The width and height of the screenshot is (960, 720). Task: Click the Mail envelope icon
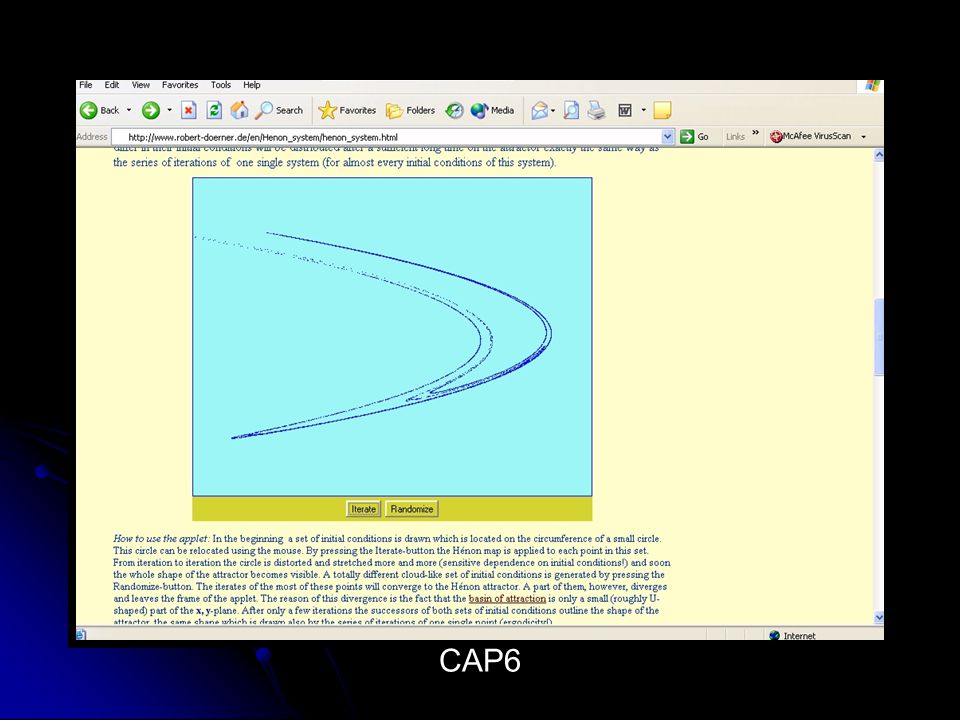click(539, 110)
